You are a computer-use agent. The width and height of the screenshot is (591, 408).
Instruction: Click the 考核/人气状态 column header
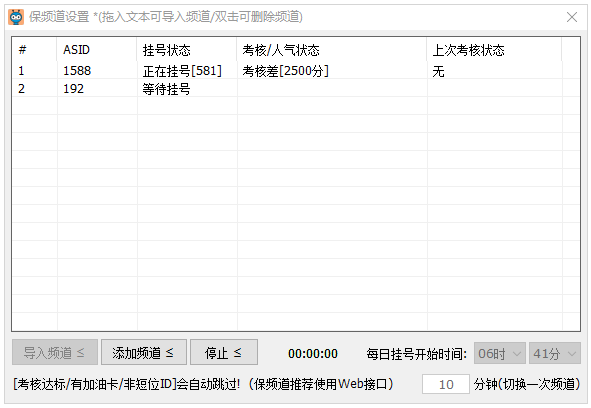332,50
